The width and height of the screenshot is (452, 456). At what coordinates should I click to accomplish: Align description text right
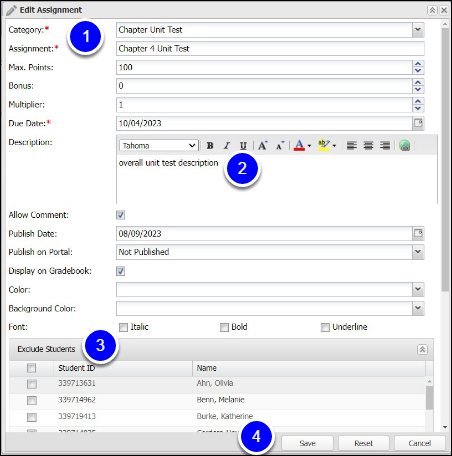385,146
